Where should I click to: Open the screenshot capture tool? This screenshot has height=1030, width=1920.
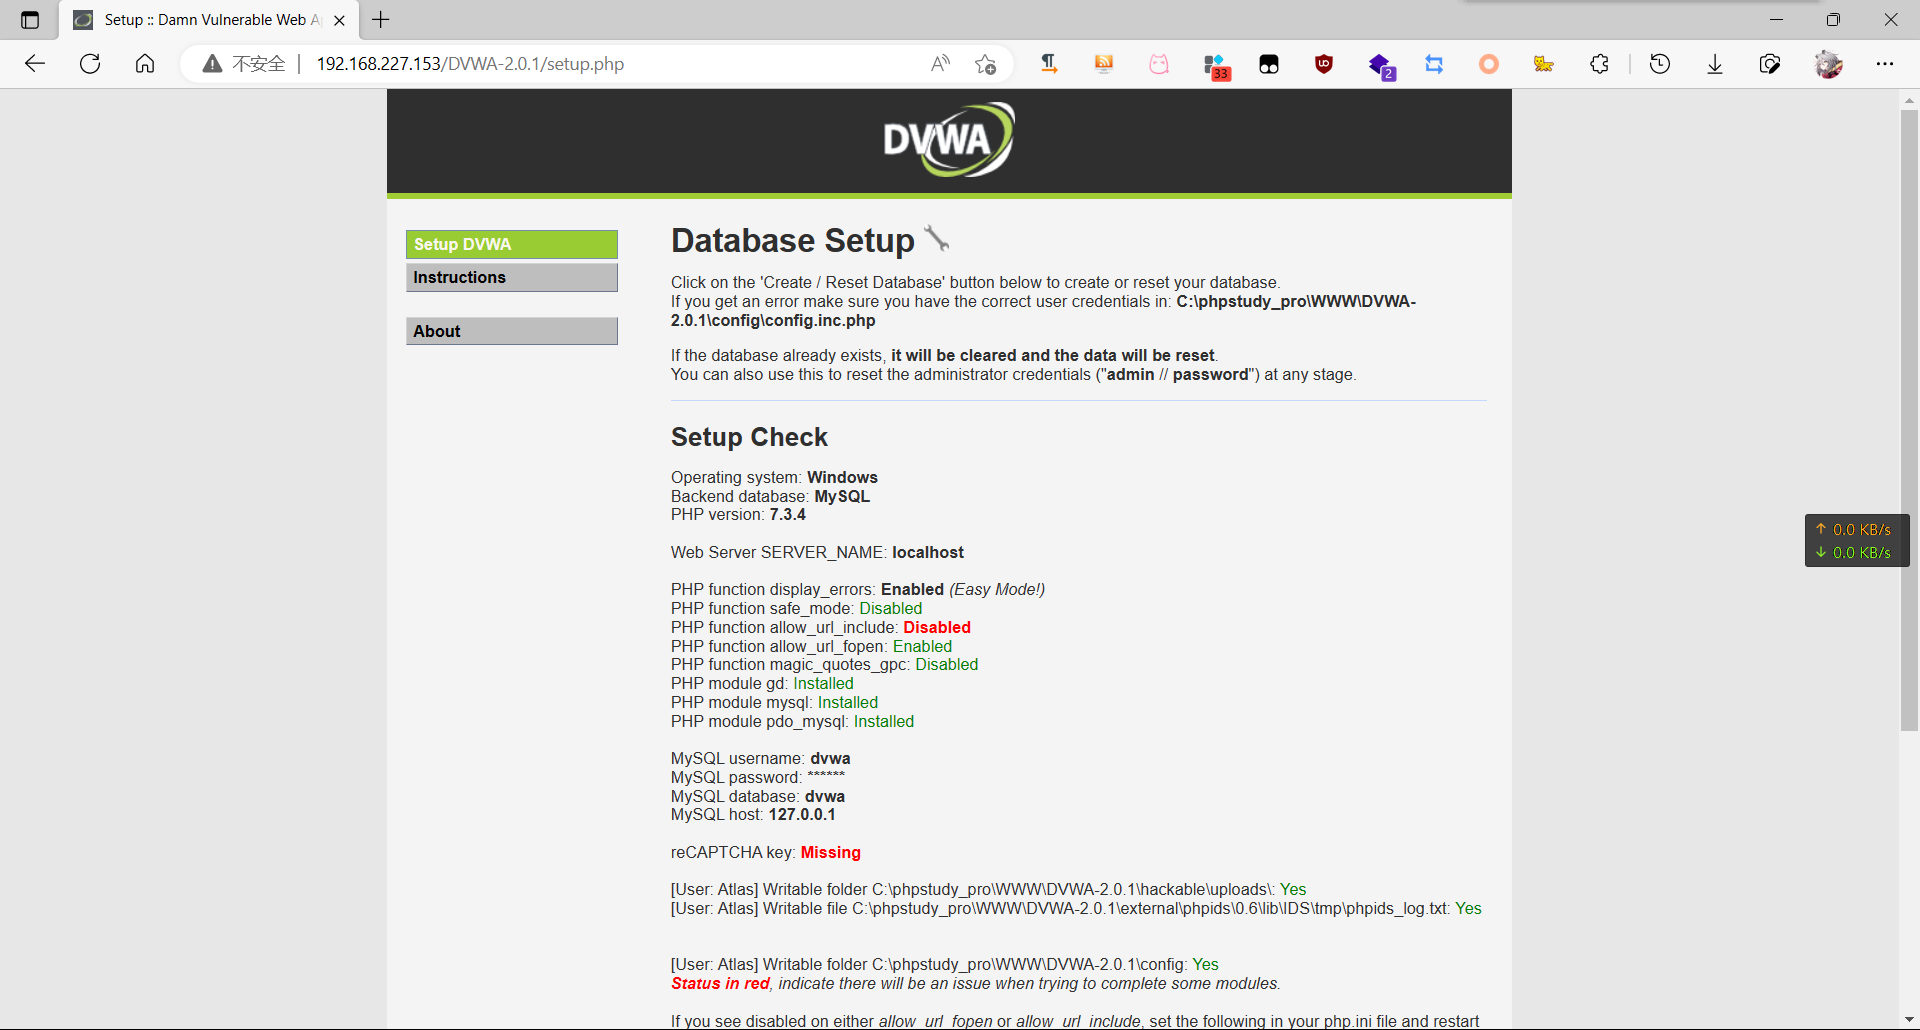(1770, 64)
